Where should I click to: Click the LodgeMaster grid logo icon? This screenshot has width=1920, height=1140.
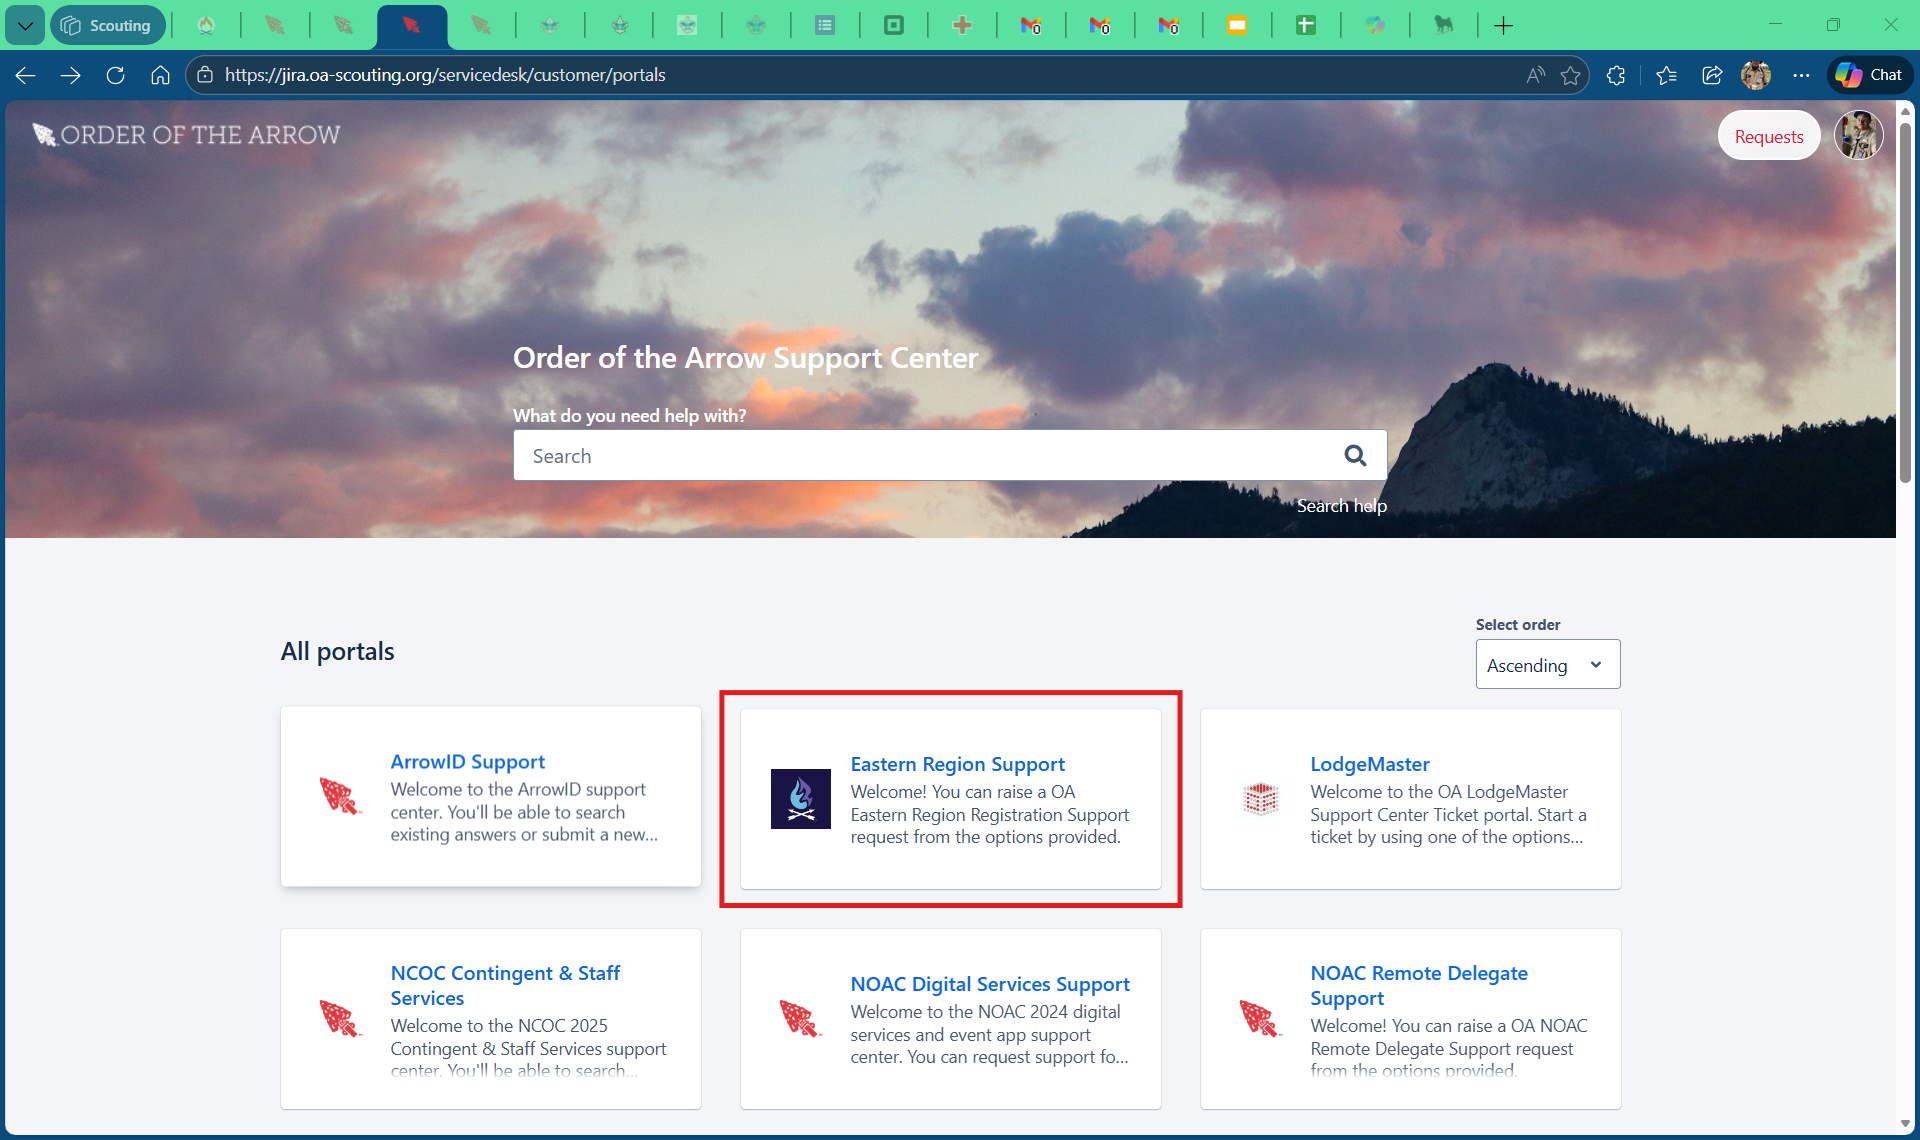pos(1260,799)
